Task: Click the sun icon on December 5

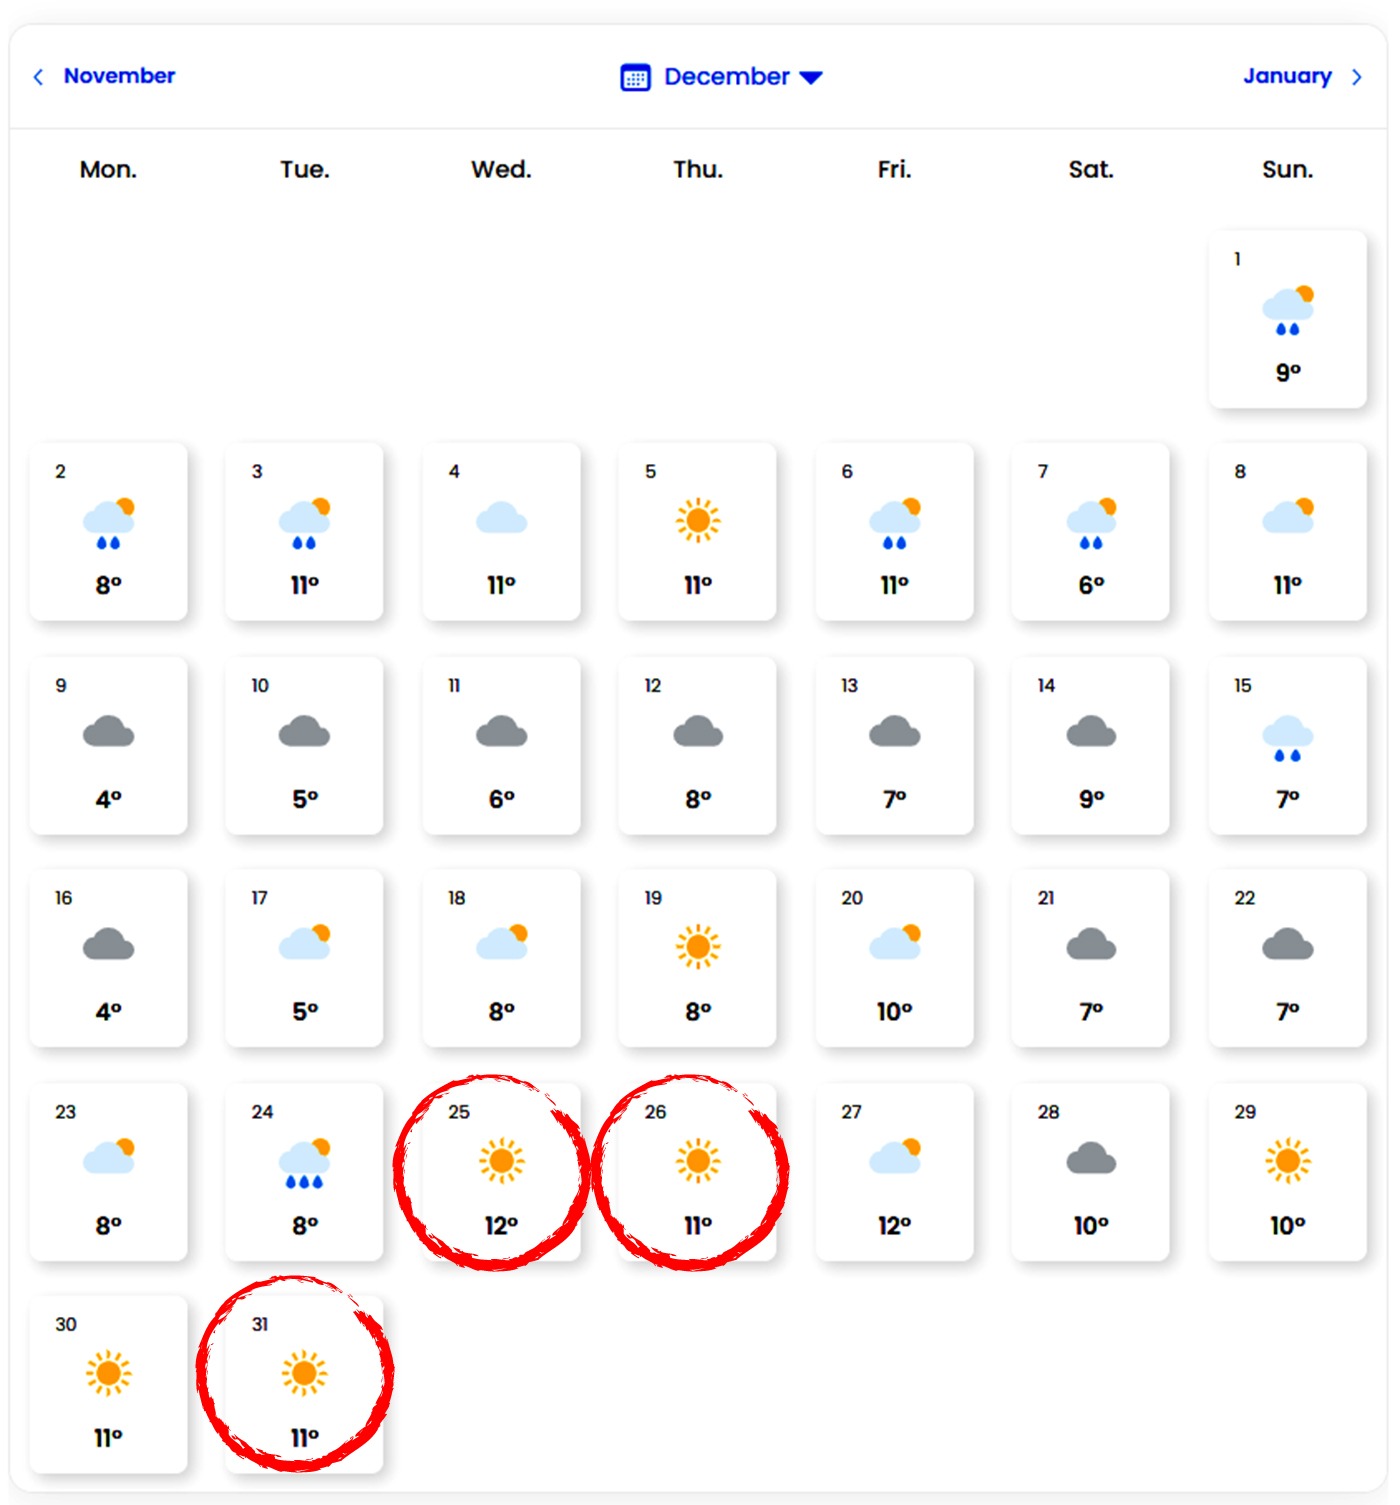Action: [698, 520]
